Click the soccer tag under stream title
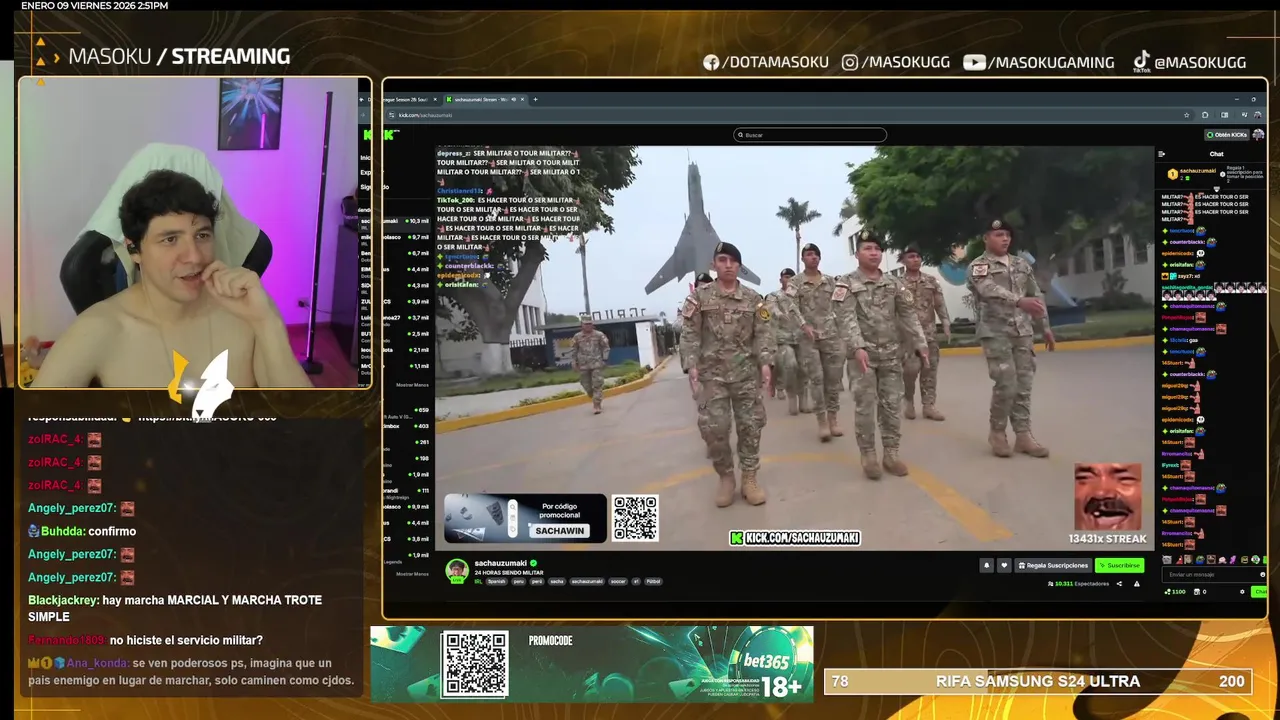Image resolution: width=1280 pixels, height=720 pixels. coord(619,581)
